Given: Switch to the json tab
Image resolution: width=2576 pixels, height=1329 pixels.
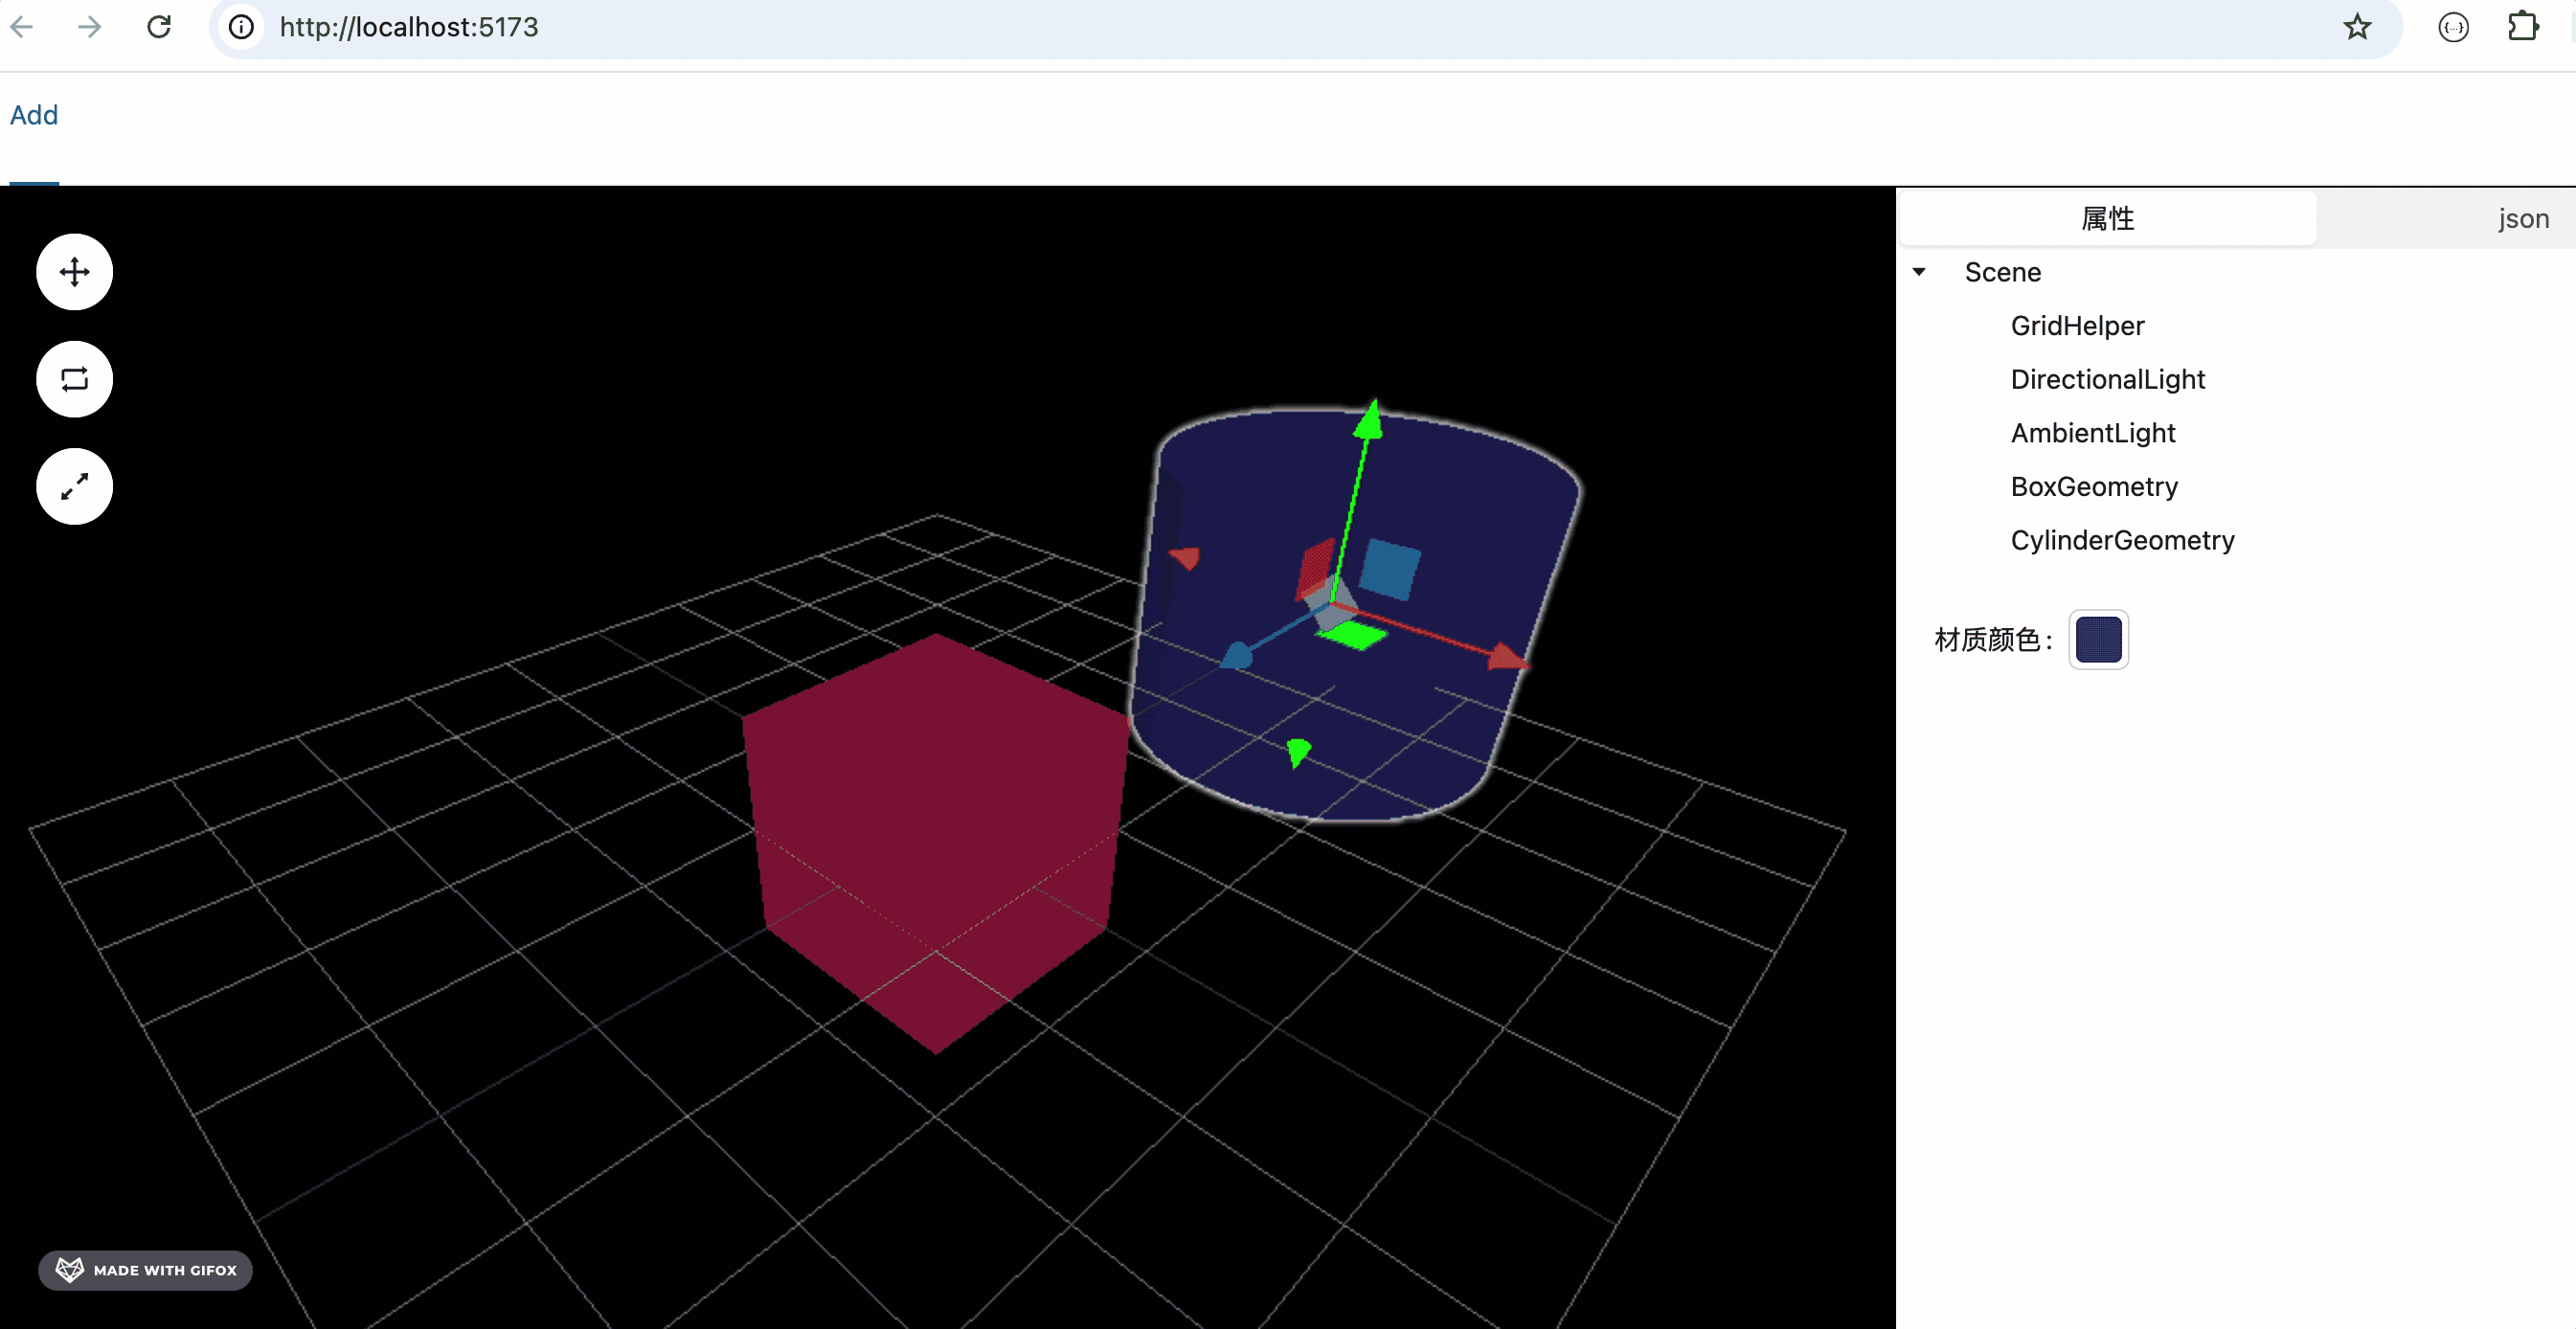Looking at the screenshot, I should tap(2523, 219).
